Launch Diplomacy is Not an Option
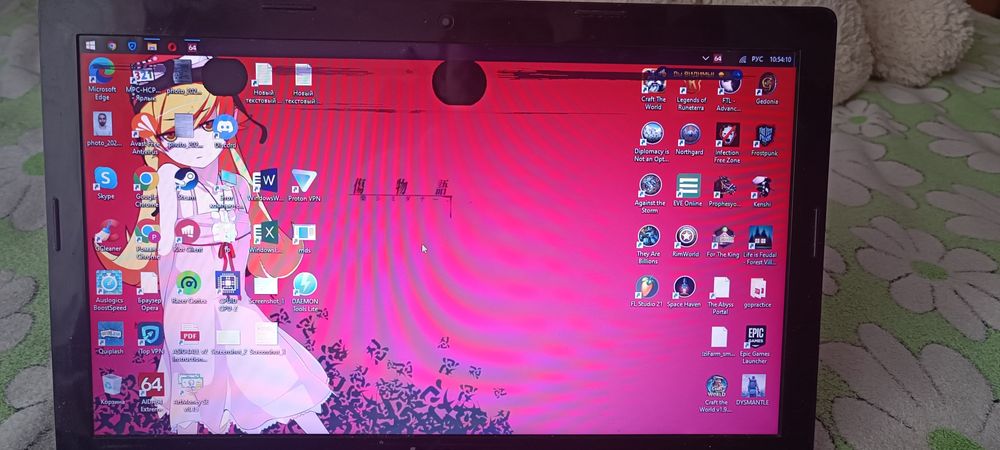 (x=652, y=142)
